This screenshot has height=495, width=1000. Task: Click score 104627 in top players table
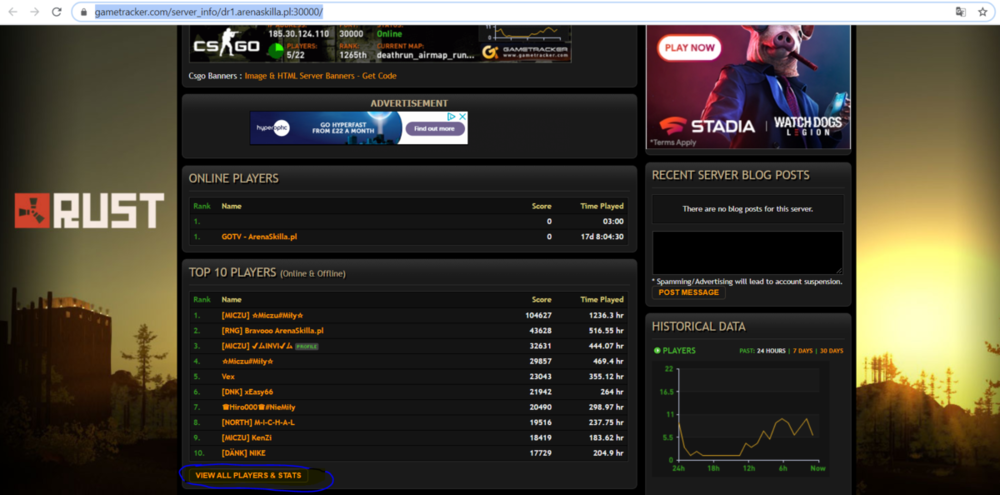tap(538, 315)
